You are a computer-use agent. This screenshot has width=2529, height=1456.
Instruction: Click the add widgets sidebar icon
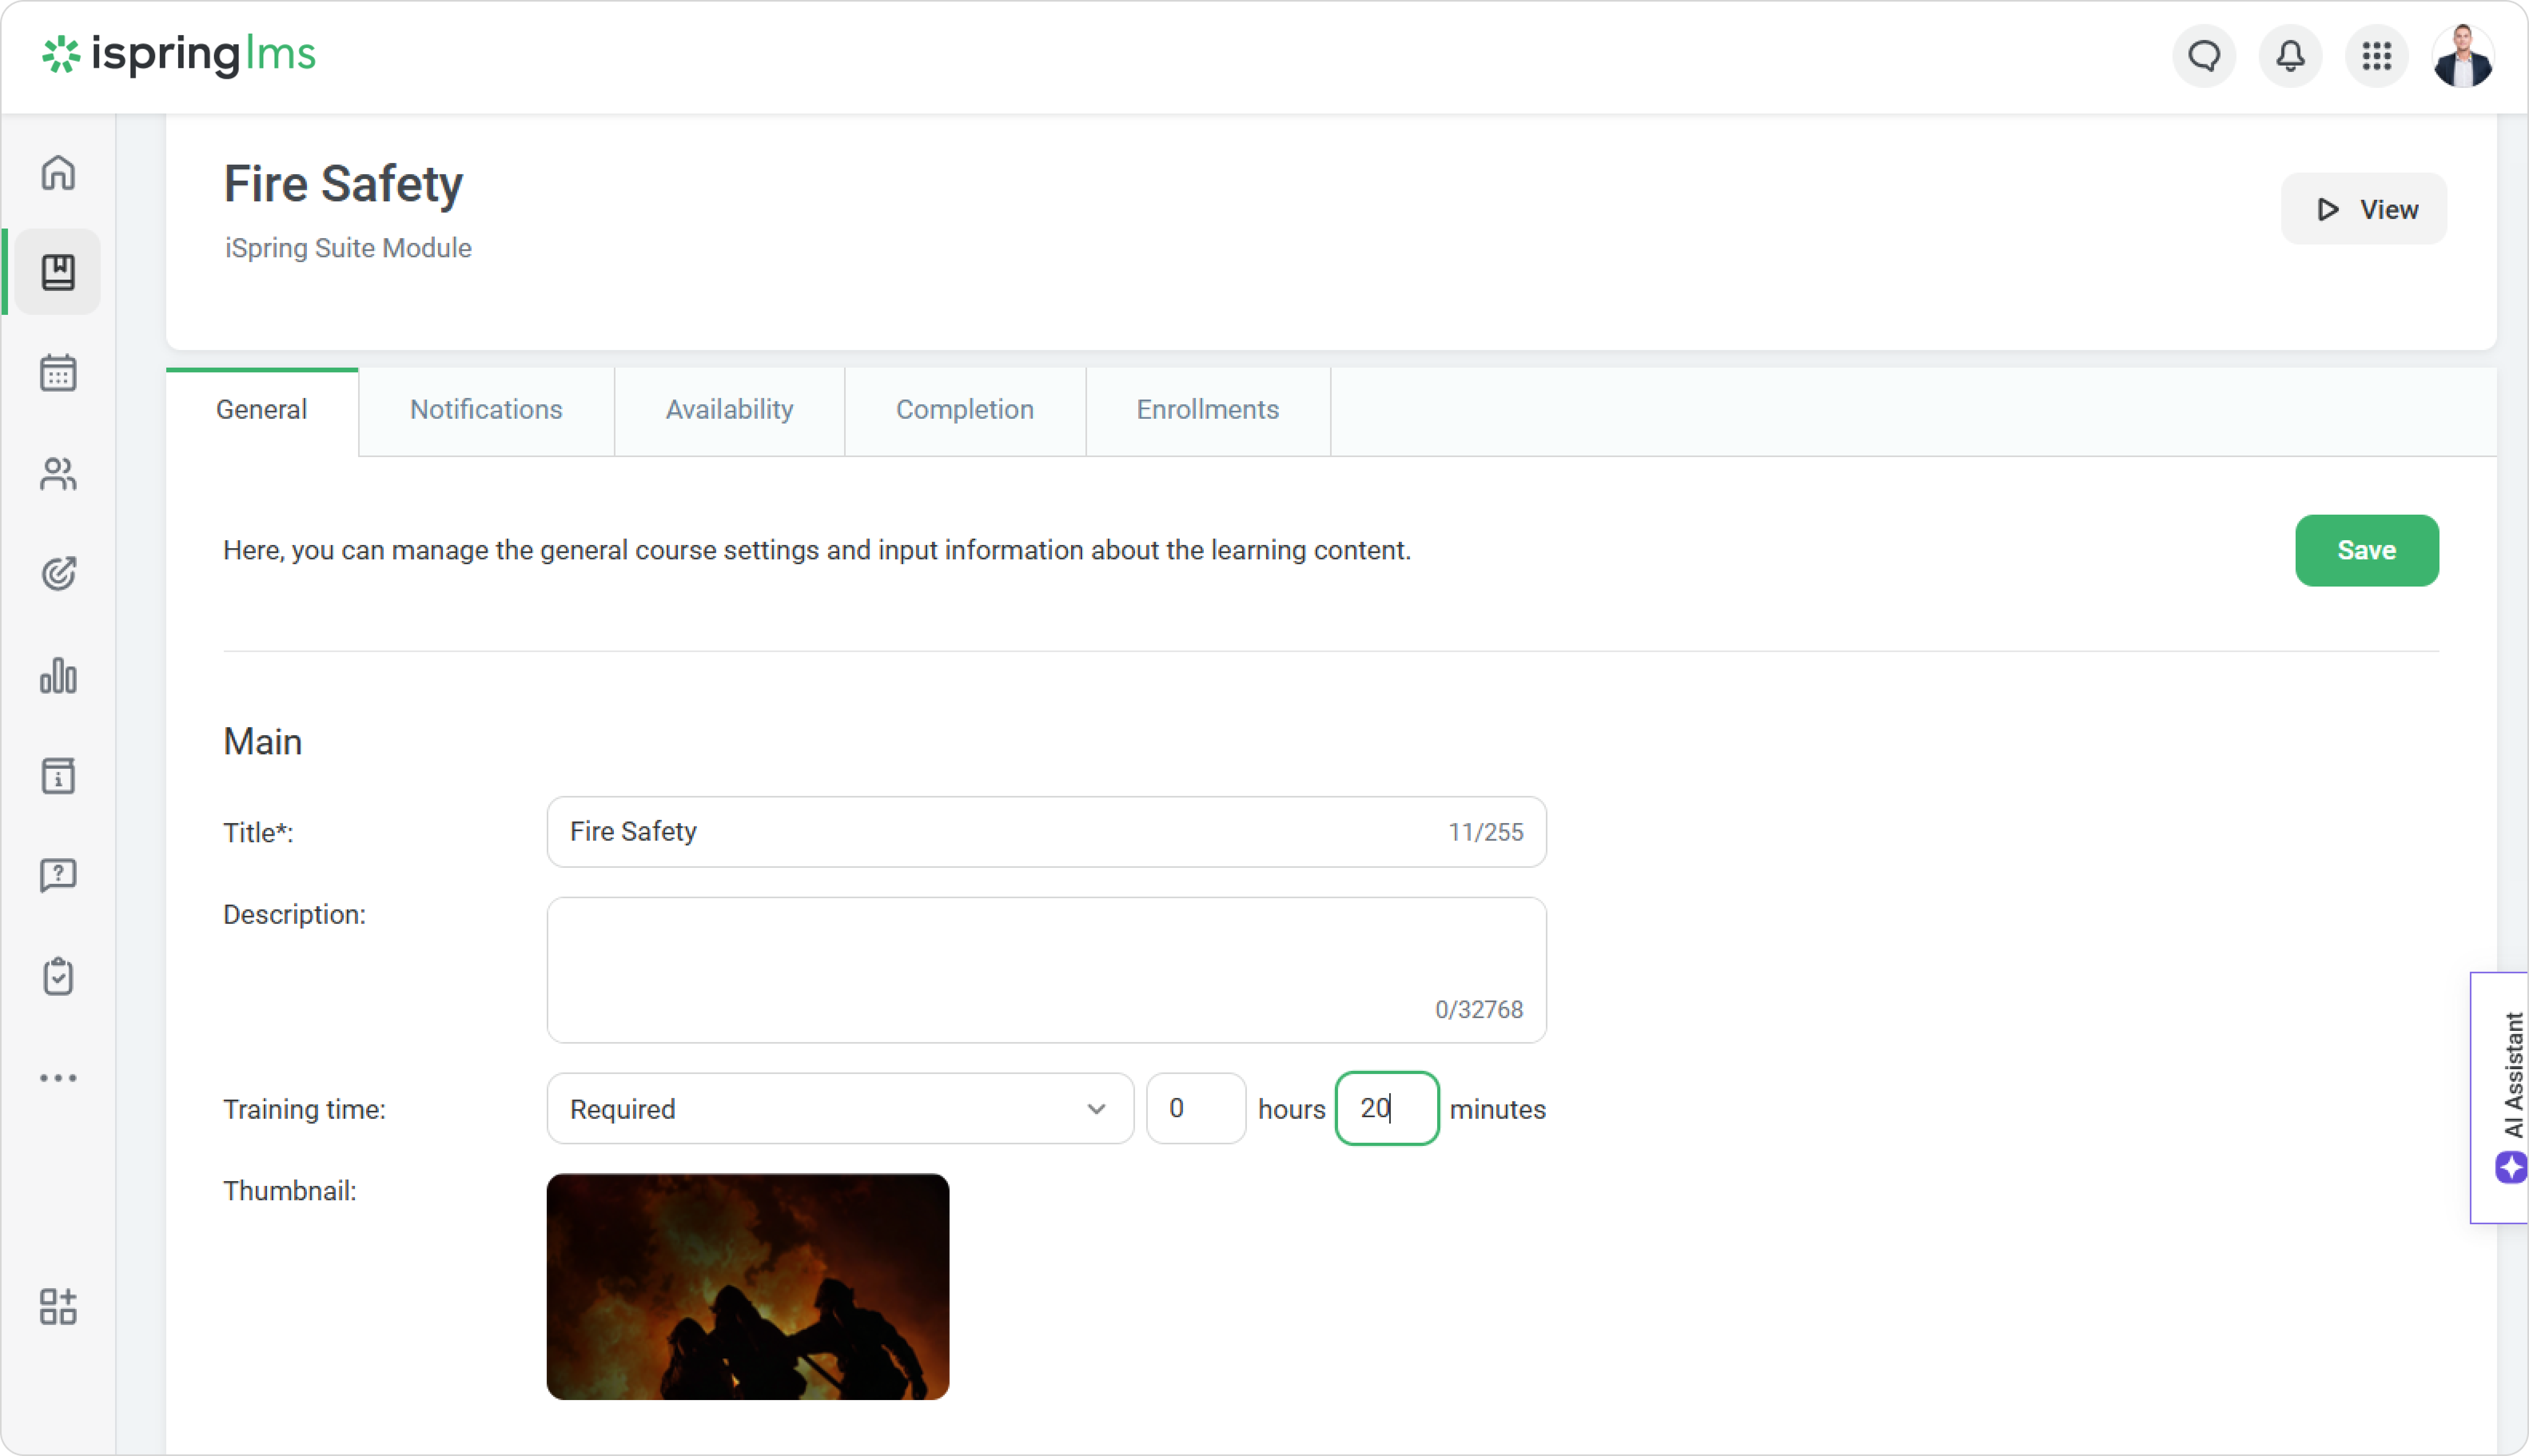58,1306
